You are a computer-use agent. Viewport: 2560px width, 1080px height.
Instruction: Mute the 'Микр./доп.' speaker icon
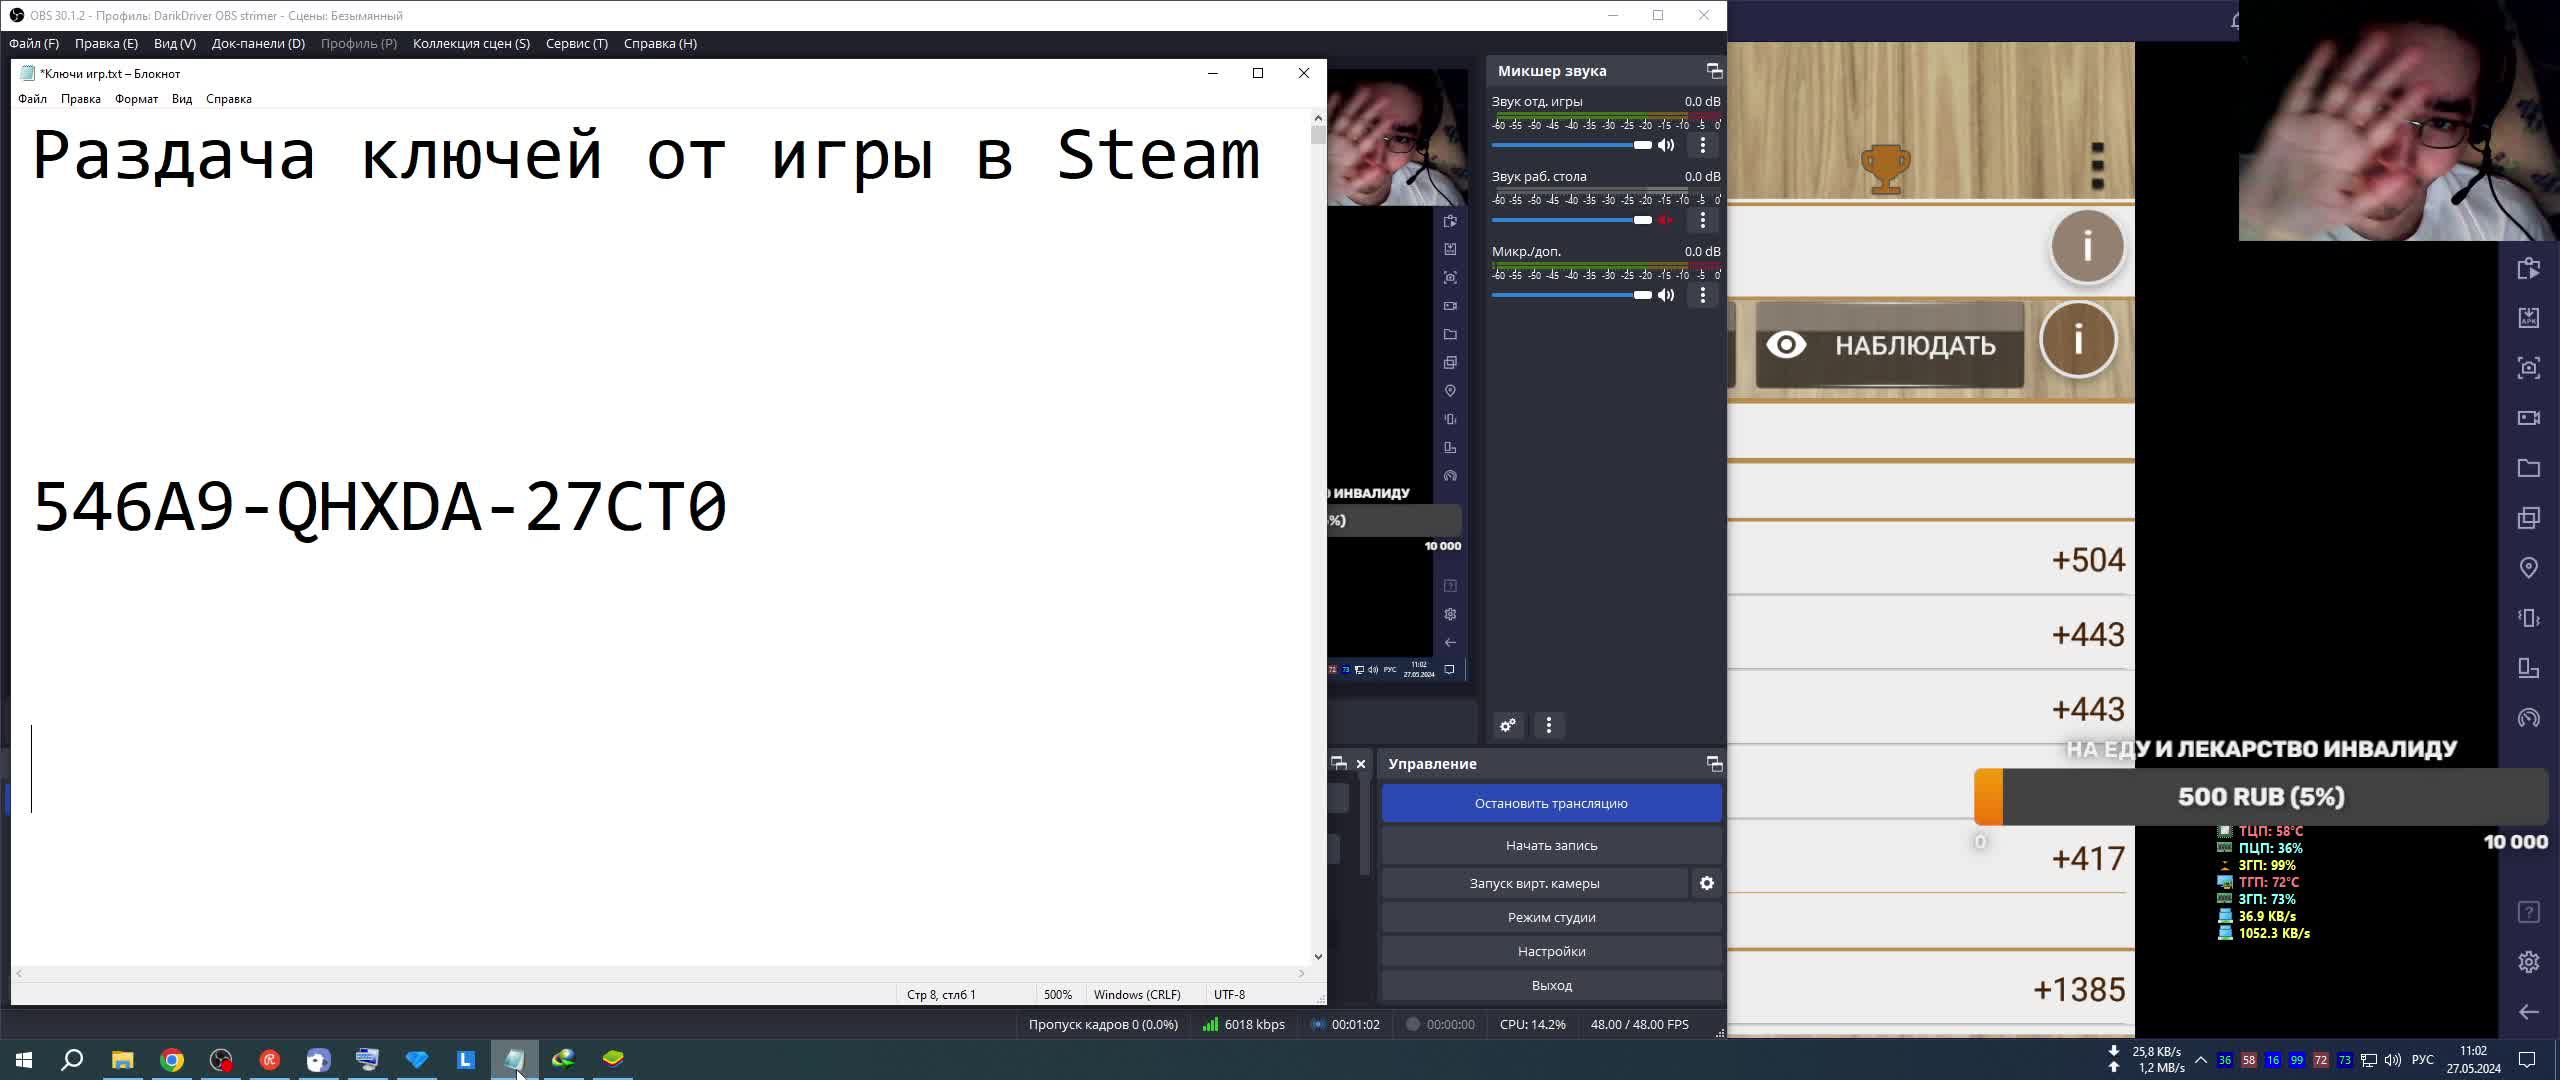(x=1666, y=295)
